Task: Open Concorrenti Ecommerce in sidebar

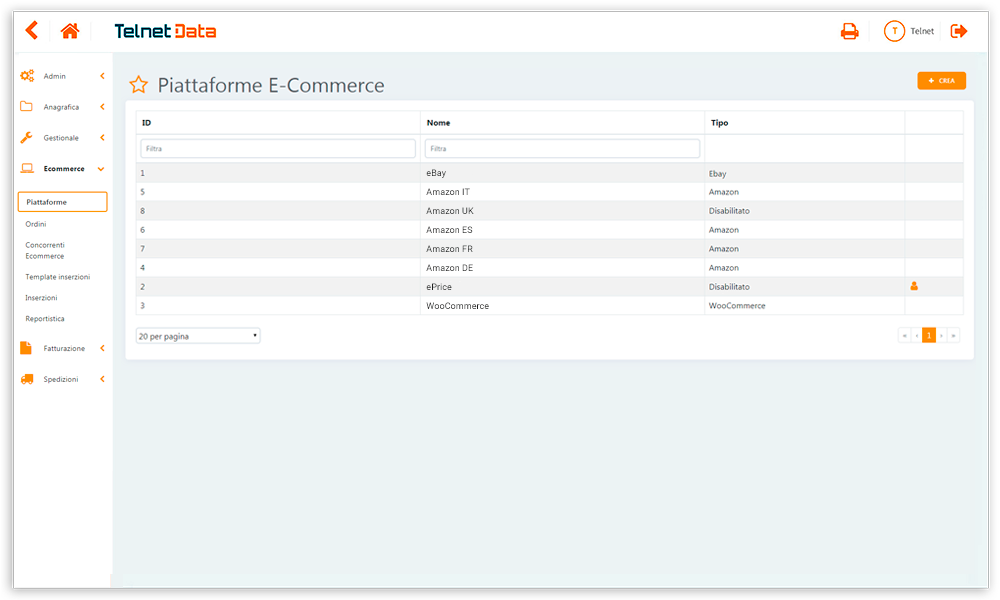Action: (x=45, y=251)
